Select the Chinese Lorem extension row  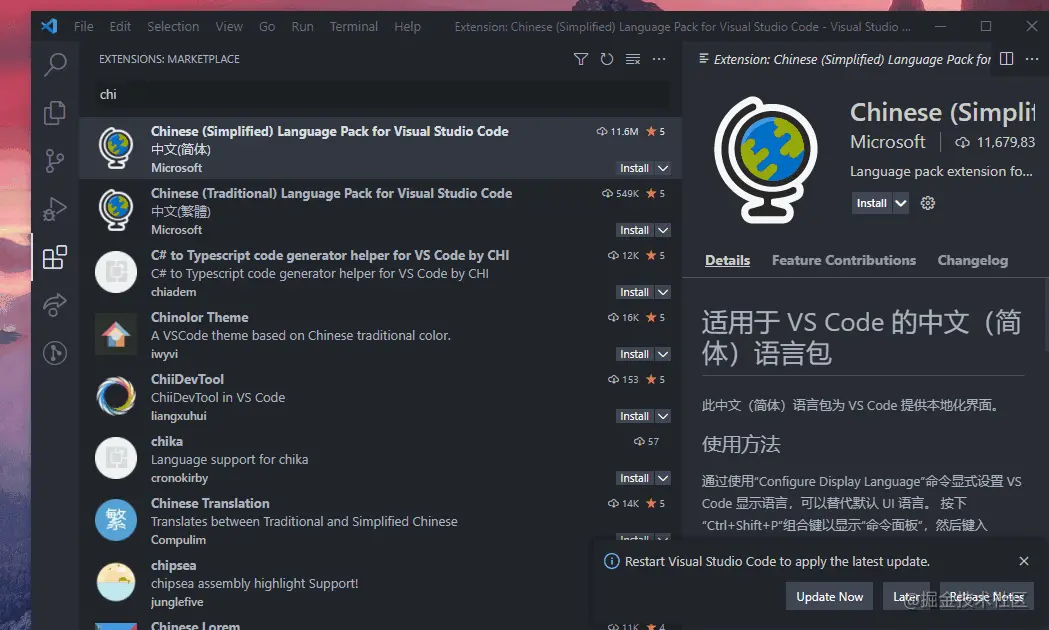pyautogui.click(x=380, y=623)
